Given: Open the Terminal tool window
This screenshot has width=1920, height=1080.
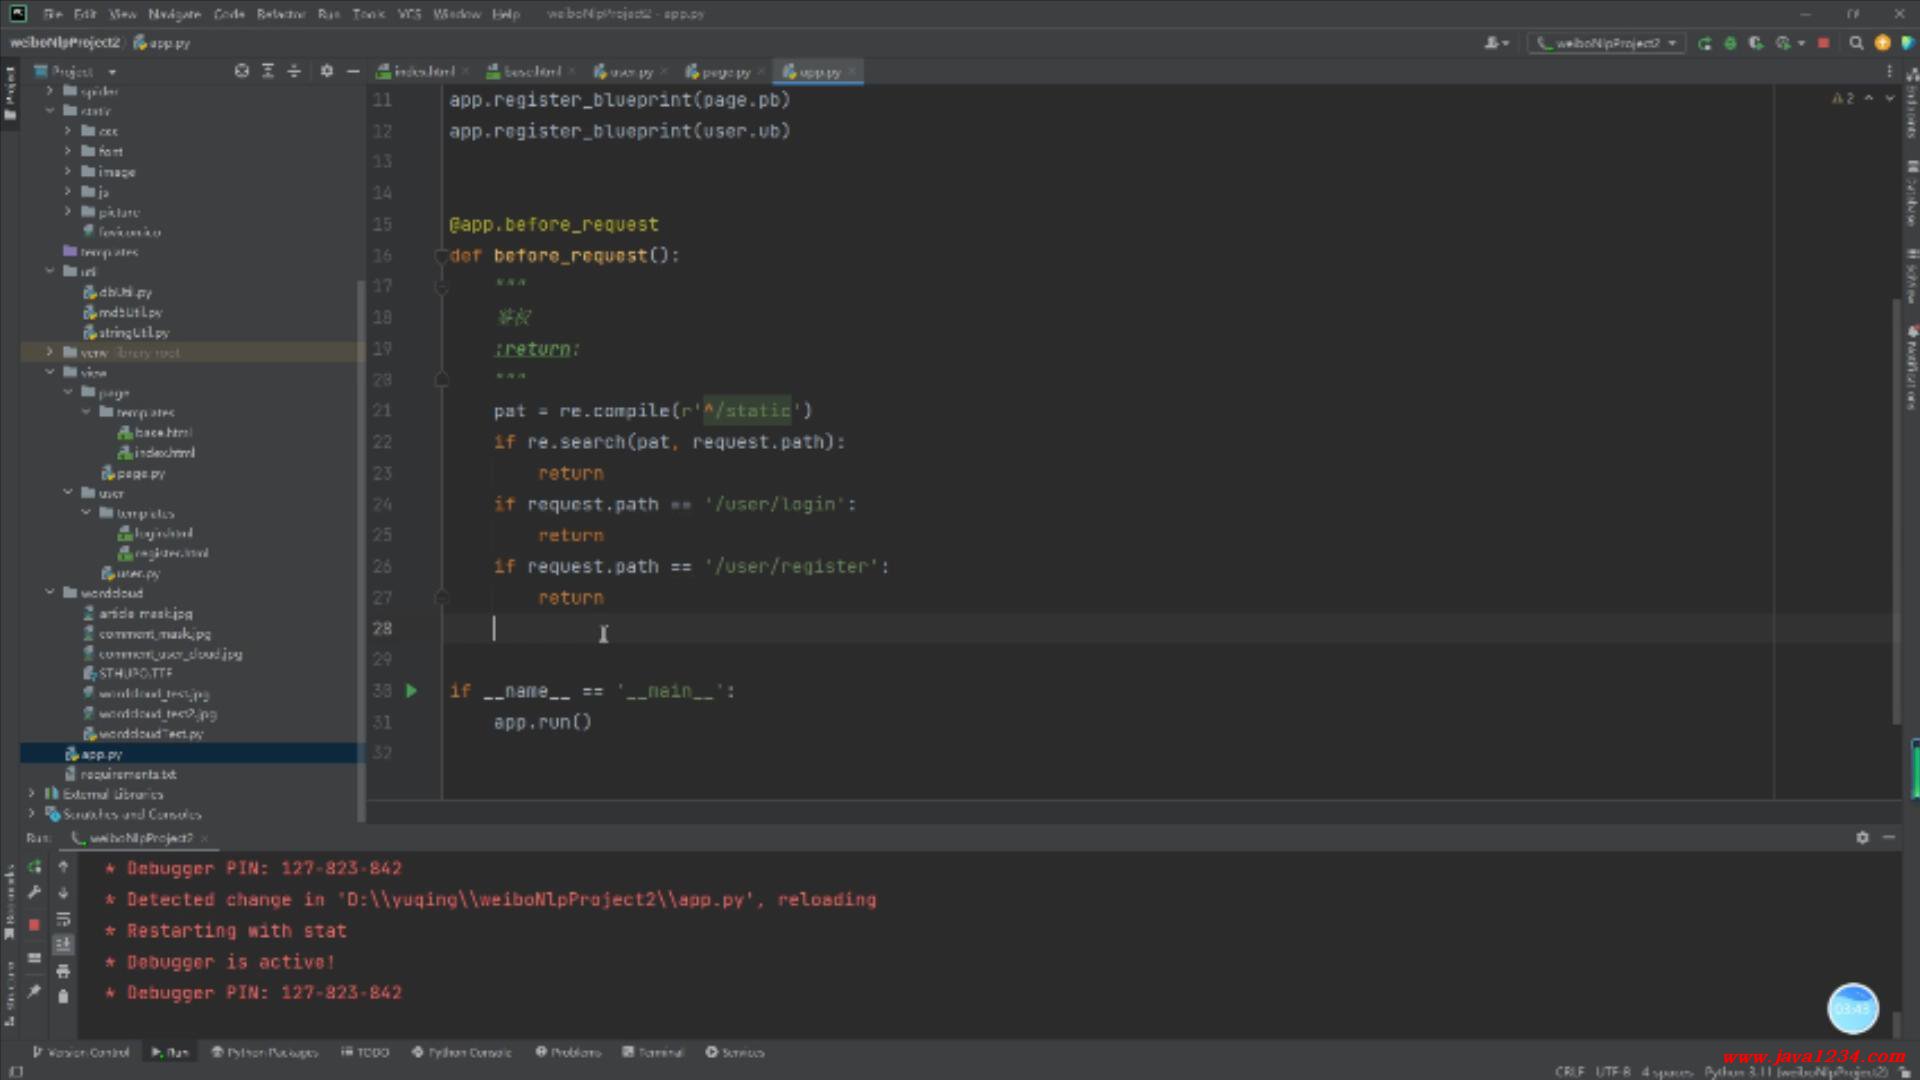Looking at the screenshot, I should [653, 1052].
